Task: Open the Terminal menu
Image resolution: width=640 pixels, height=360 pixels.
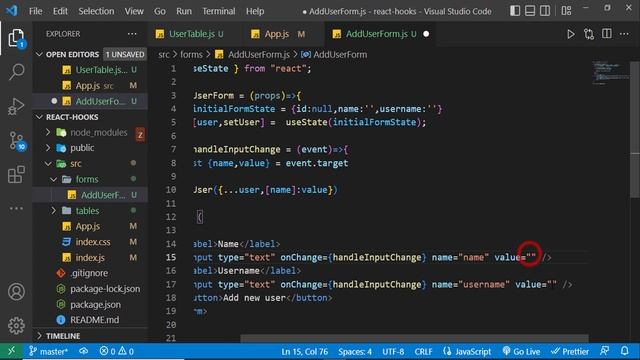Action: point(218,11)
